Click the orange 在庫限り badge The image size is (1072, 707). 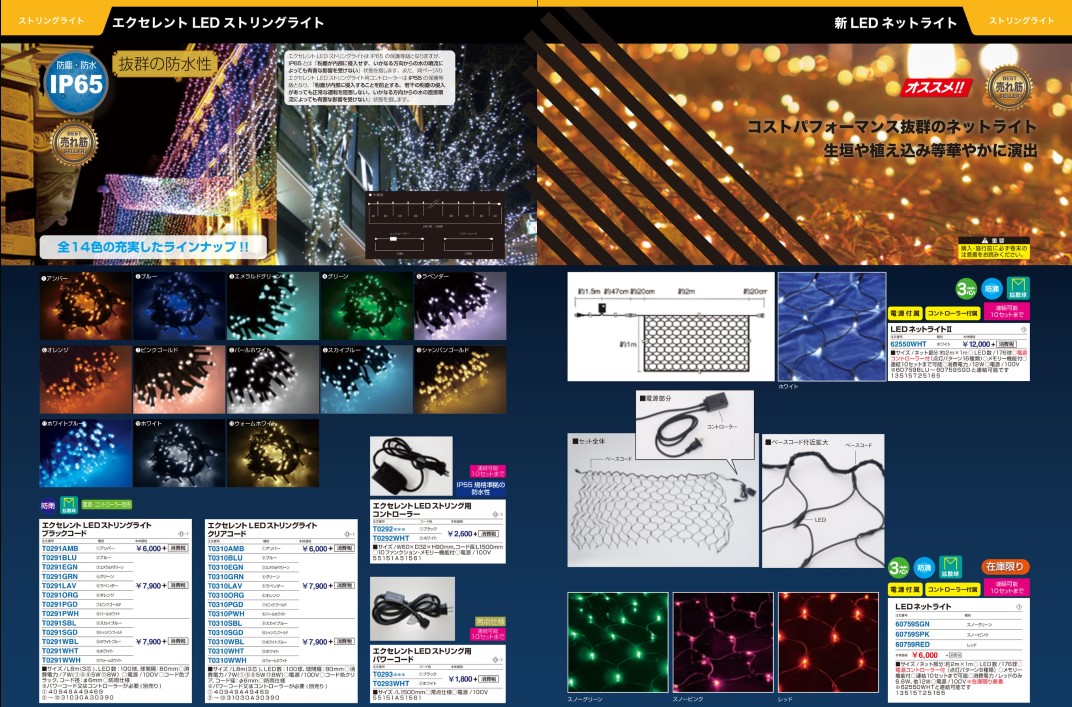(1004, 566)
